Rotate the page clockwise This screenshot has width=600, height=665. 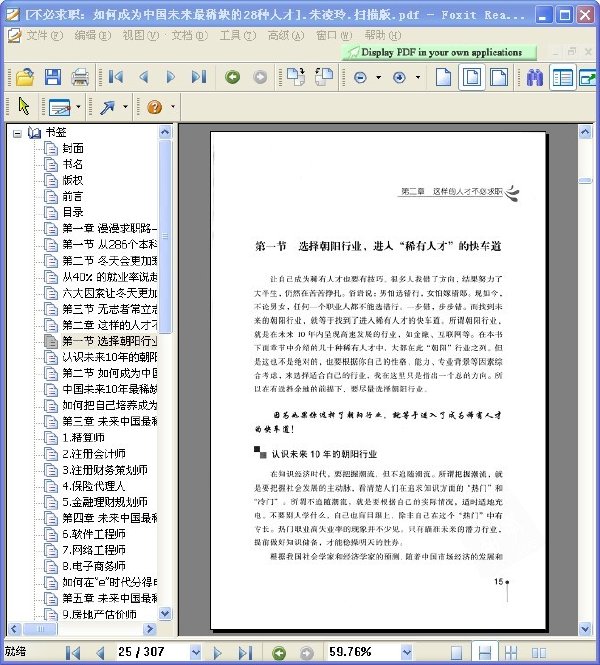pyautogui.click(x=296, y=77)
